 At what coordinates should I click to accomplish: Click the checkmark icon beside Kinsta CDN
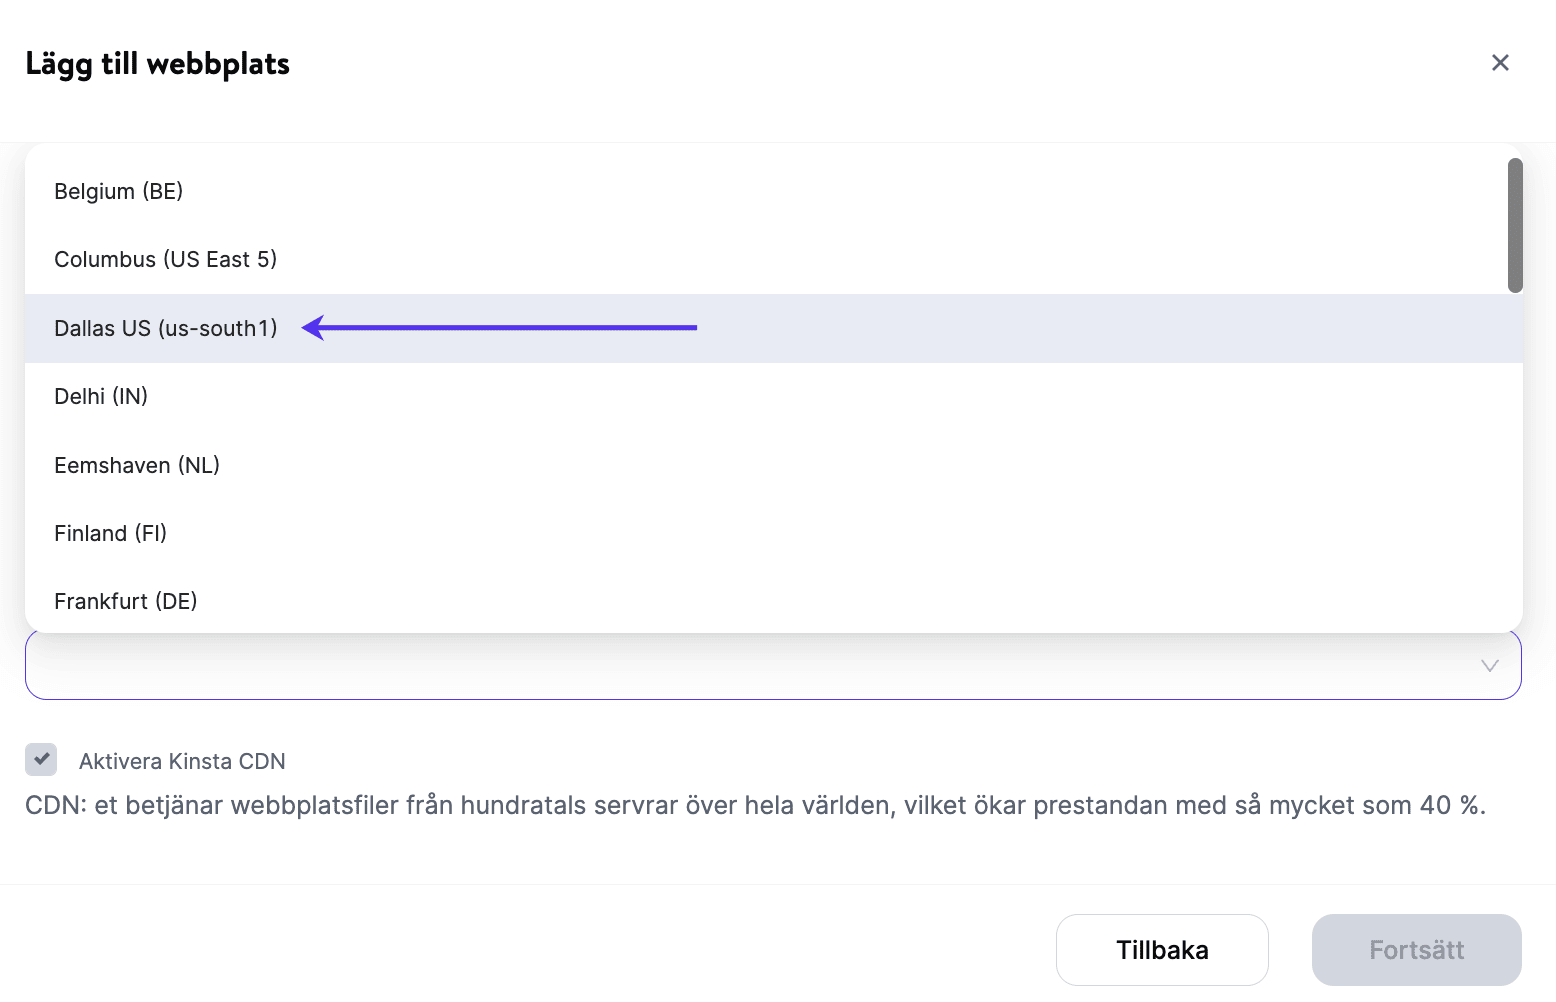pos(42,759)
